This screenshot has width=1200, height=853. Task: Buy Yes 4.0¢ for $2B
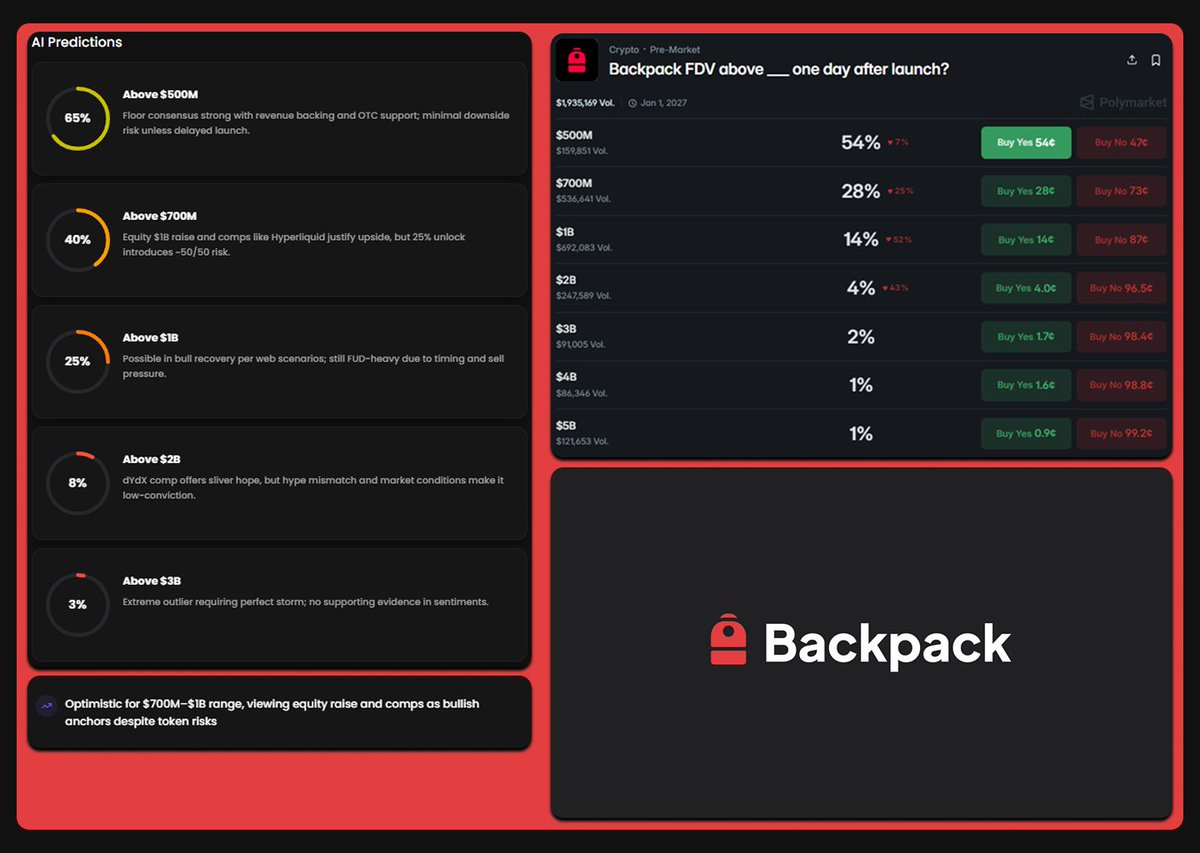[x=1026, y=288]
